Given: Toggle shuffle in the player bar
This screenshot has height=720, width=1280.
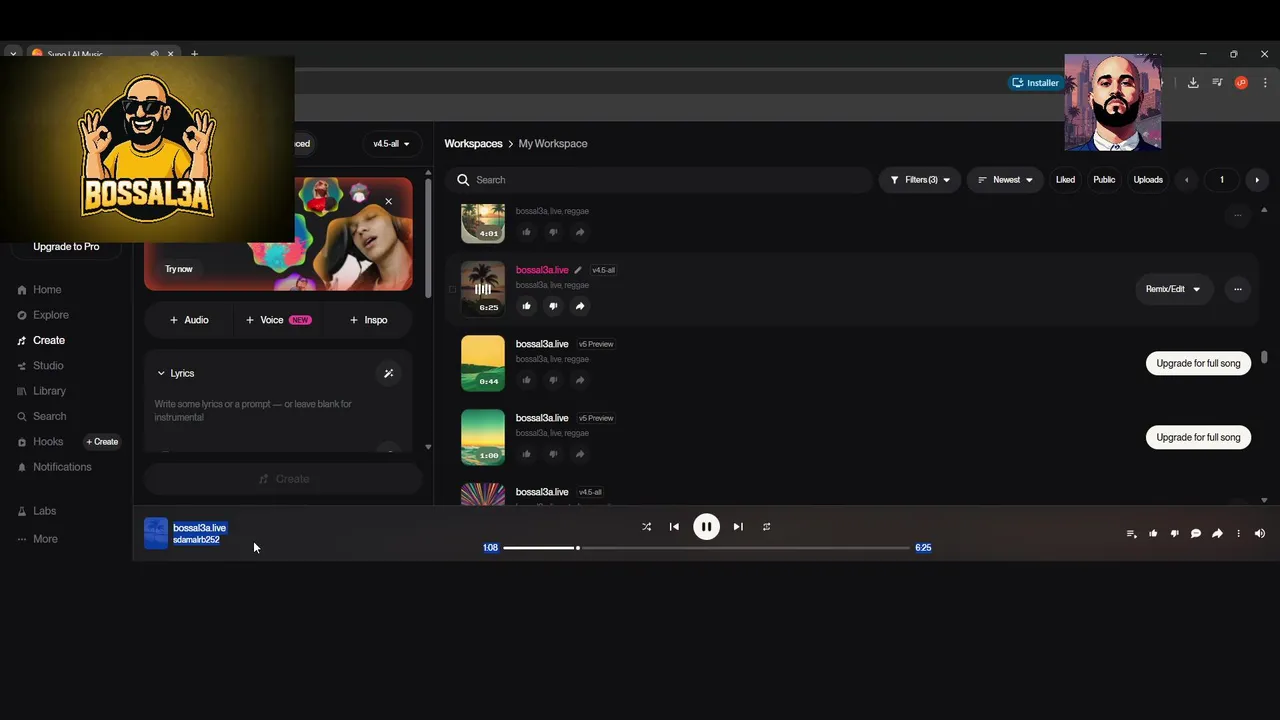Looking at the screenshot, I should coord(646,527).
